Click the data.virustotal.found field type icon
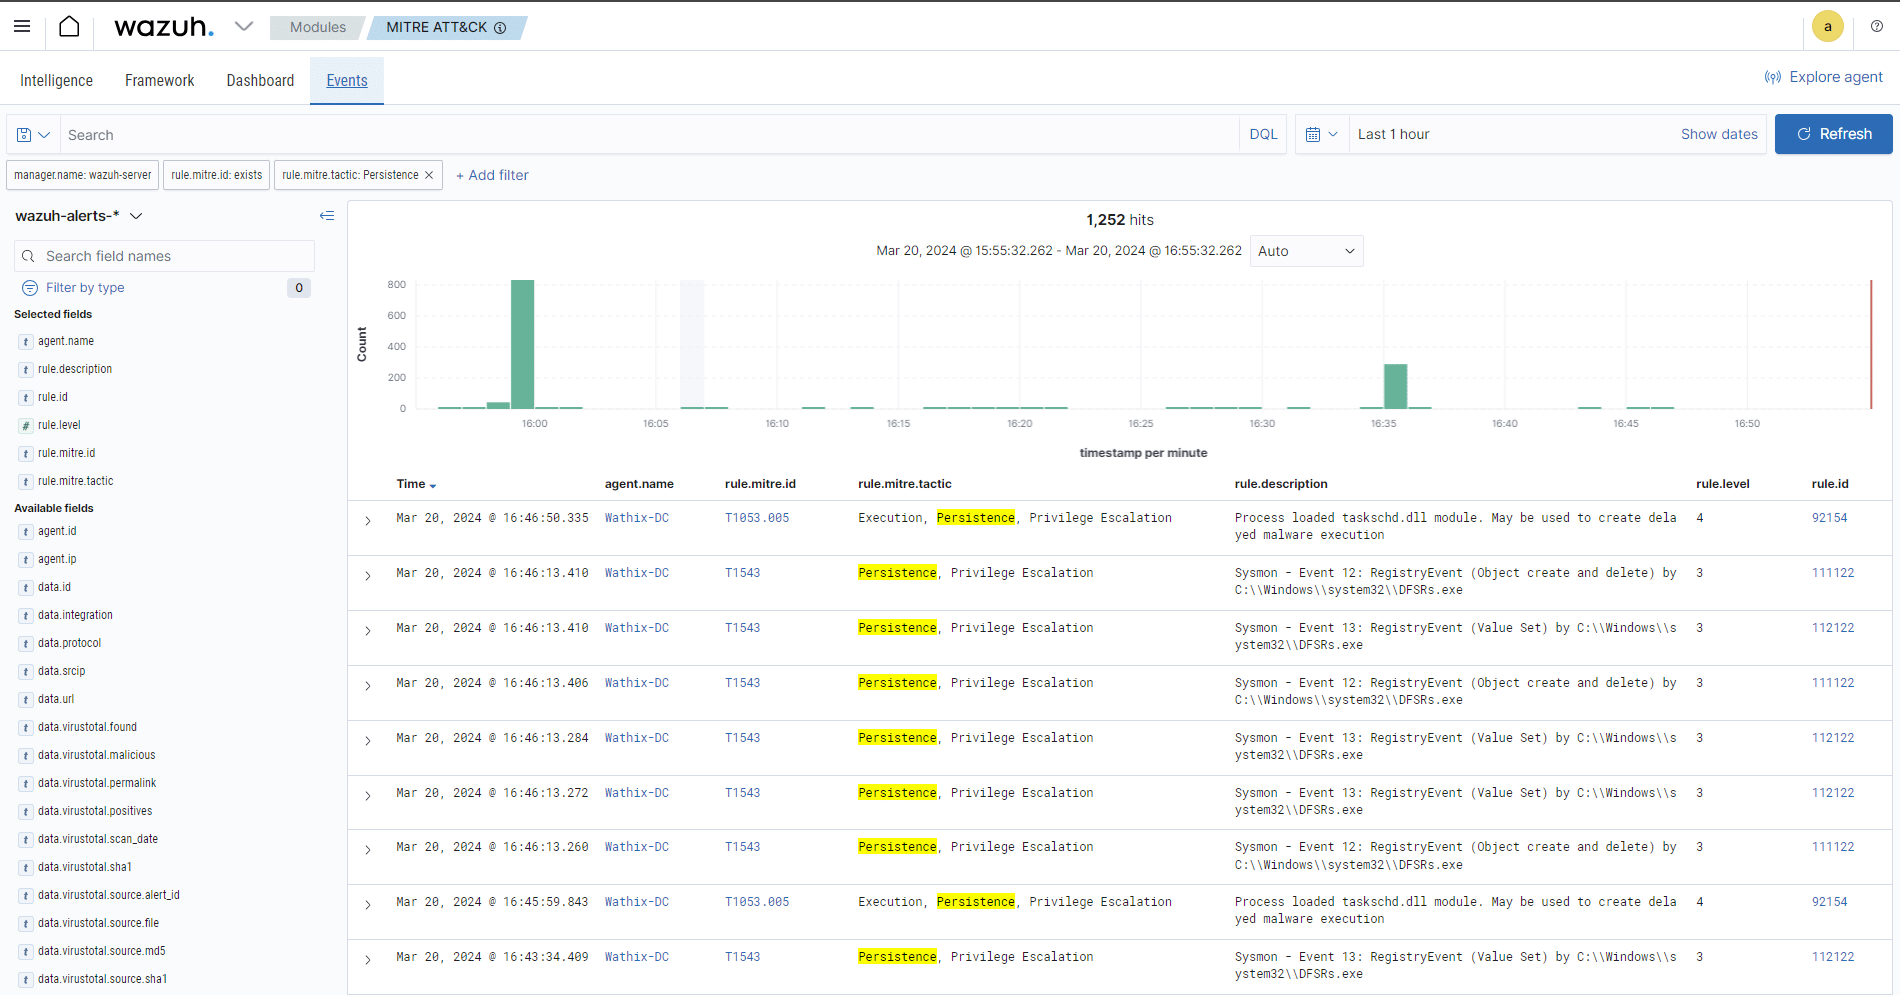 pyautogui.click(x=26, y=728)
